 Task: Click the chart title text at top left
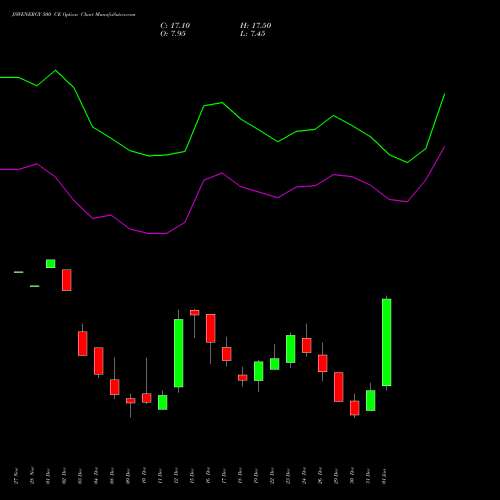click(74, 15)
